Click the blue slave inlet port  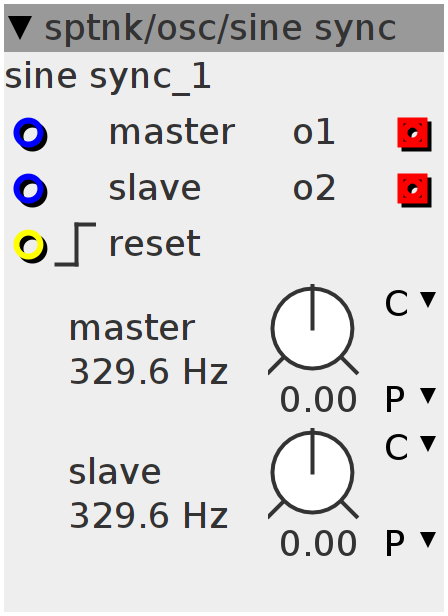(30, 190)
